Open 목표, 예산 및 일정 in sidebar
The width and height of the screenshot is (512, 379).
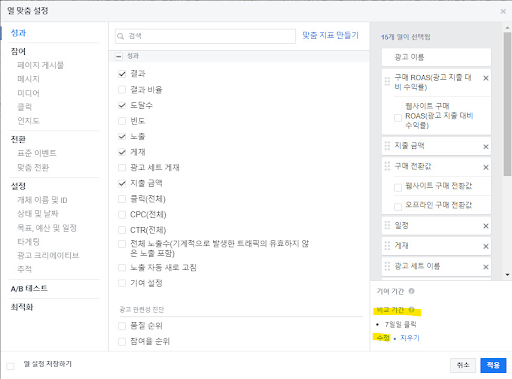click(x=47, y=228)
